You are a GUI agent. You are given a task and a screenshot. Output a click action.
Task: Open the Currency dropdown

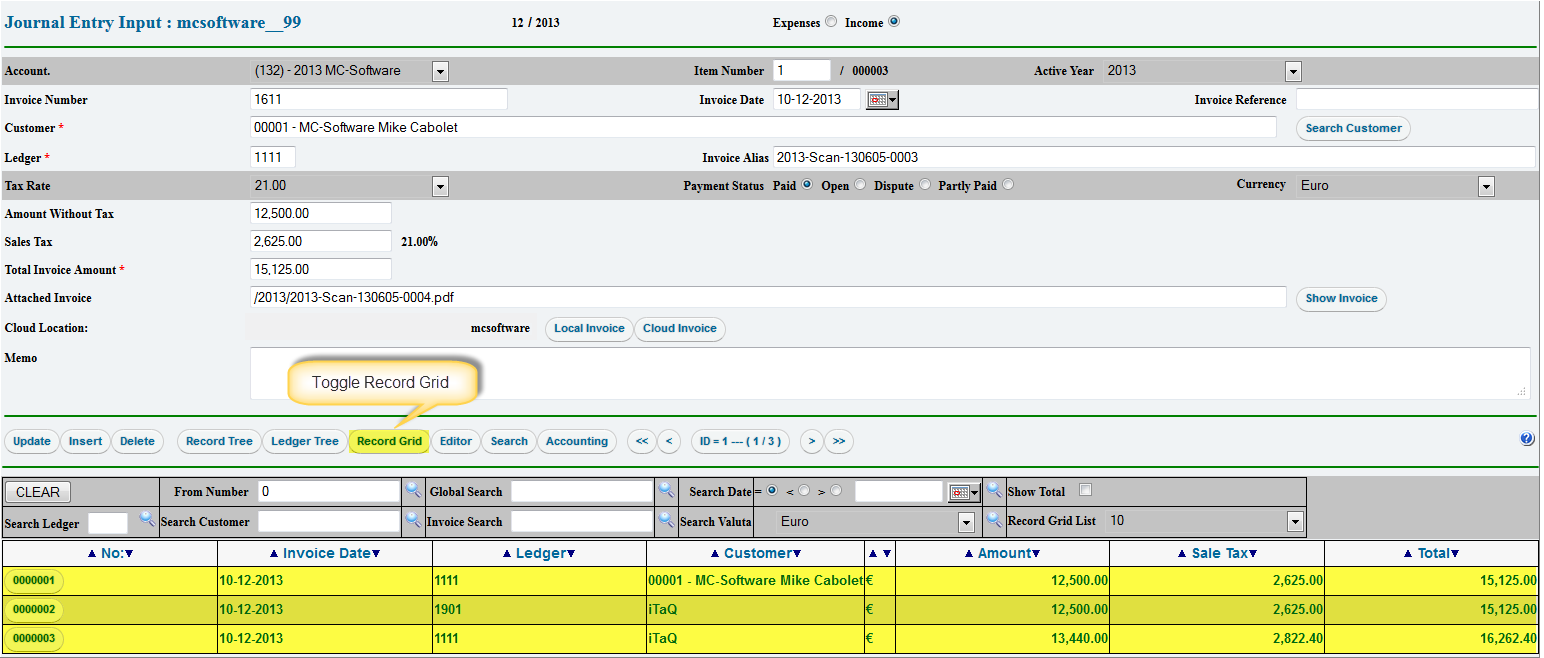click(1486, 187)
